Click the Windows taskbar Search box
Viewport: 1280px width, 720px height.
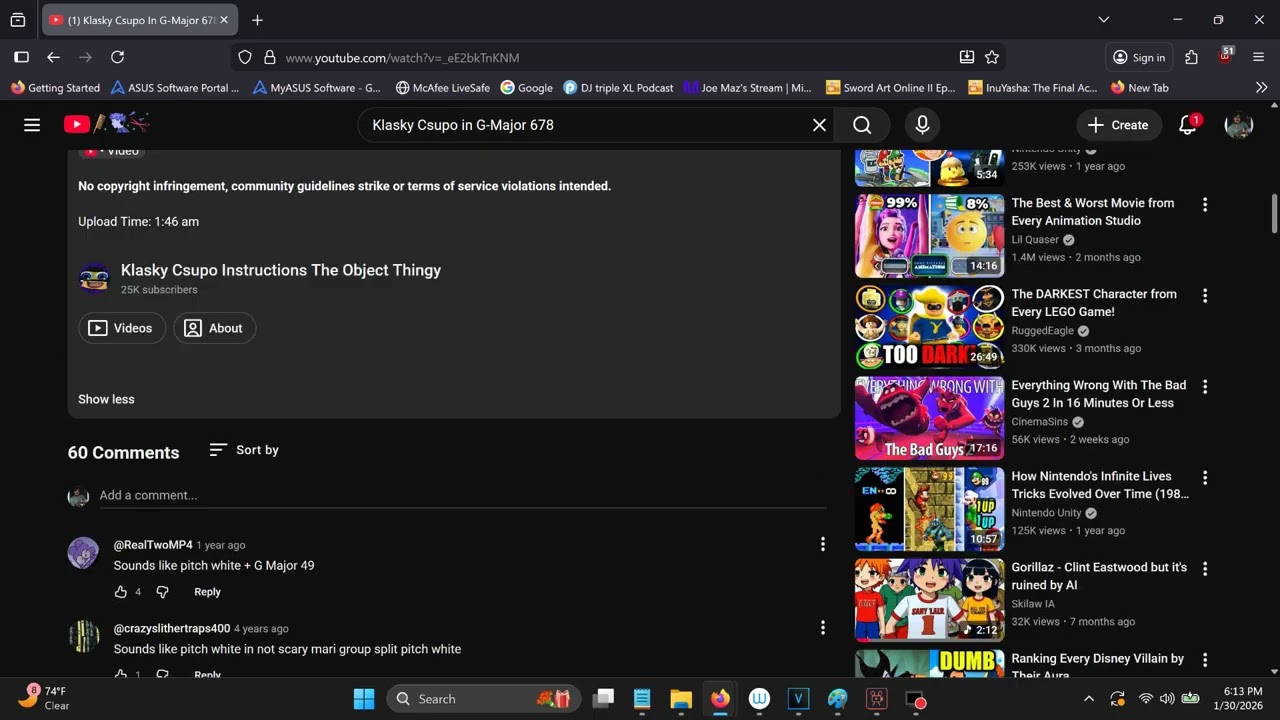[x=482, y=699]
